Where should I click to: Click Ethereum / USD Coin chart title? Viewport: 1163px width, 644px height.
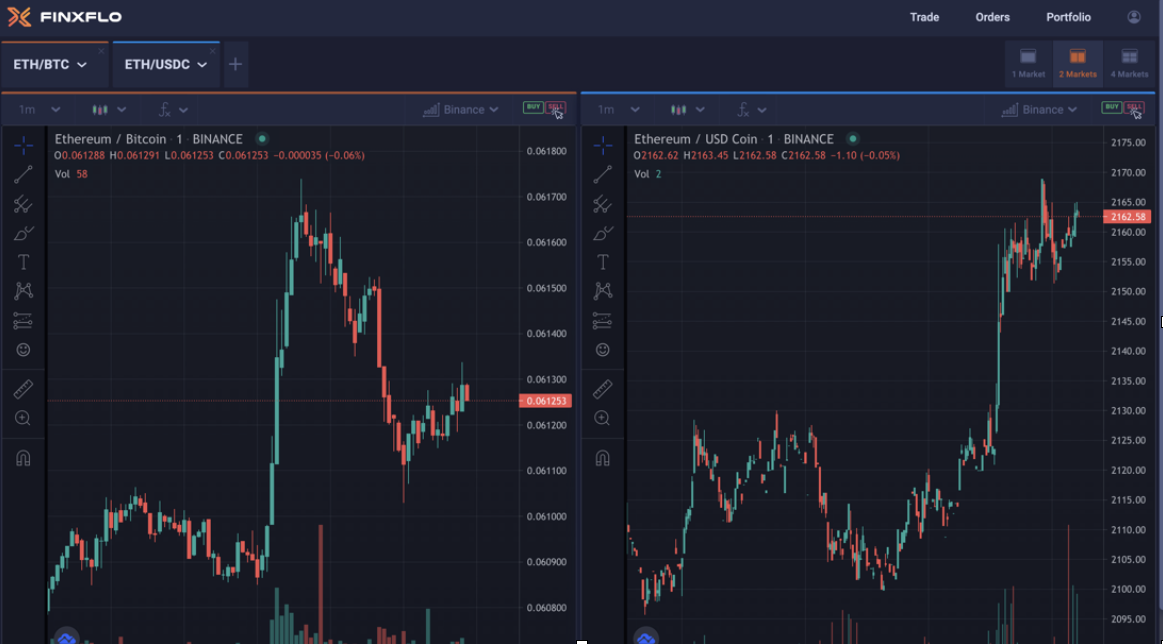tap(734, 139)
